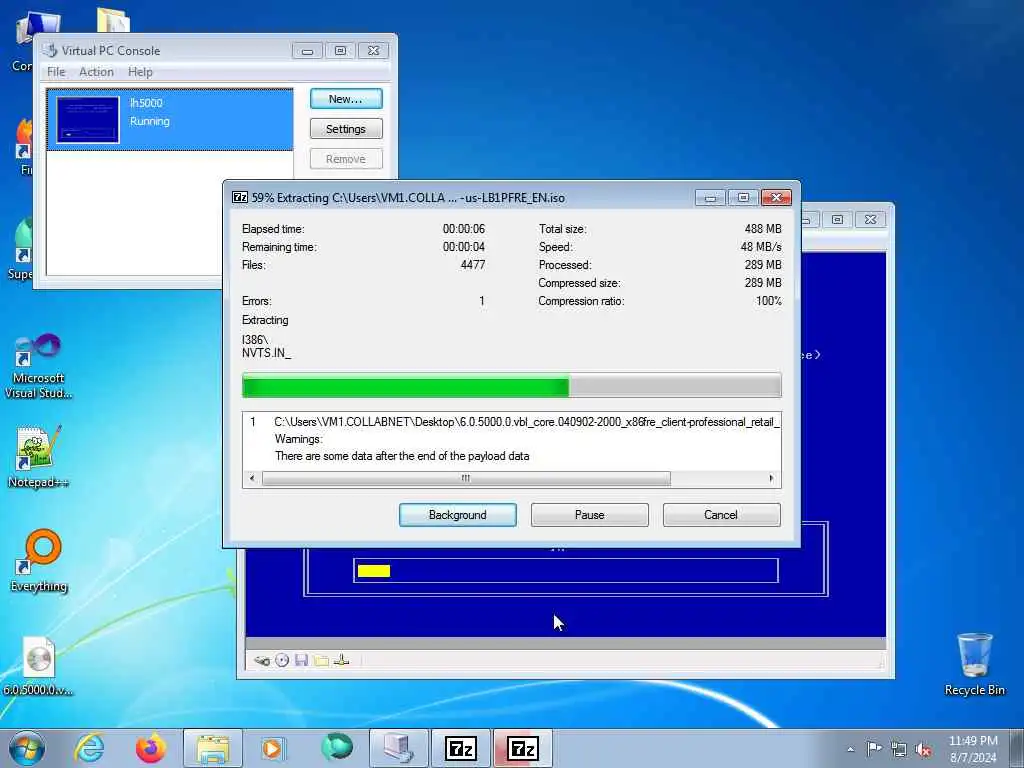This screenshot has height=768, width=1024.
Task: Click the Compression ratio value 100%
Action: (769, 301)
